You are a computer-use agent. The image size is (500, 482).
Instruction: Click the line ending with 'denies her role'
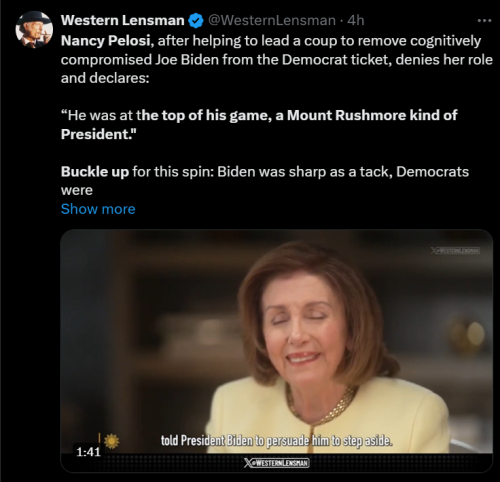pos(277,60)
